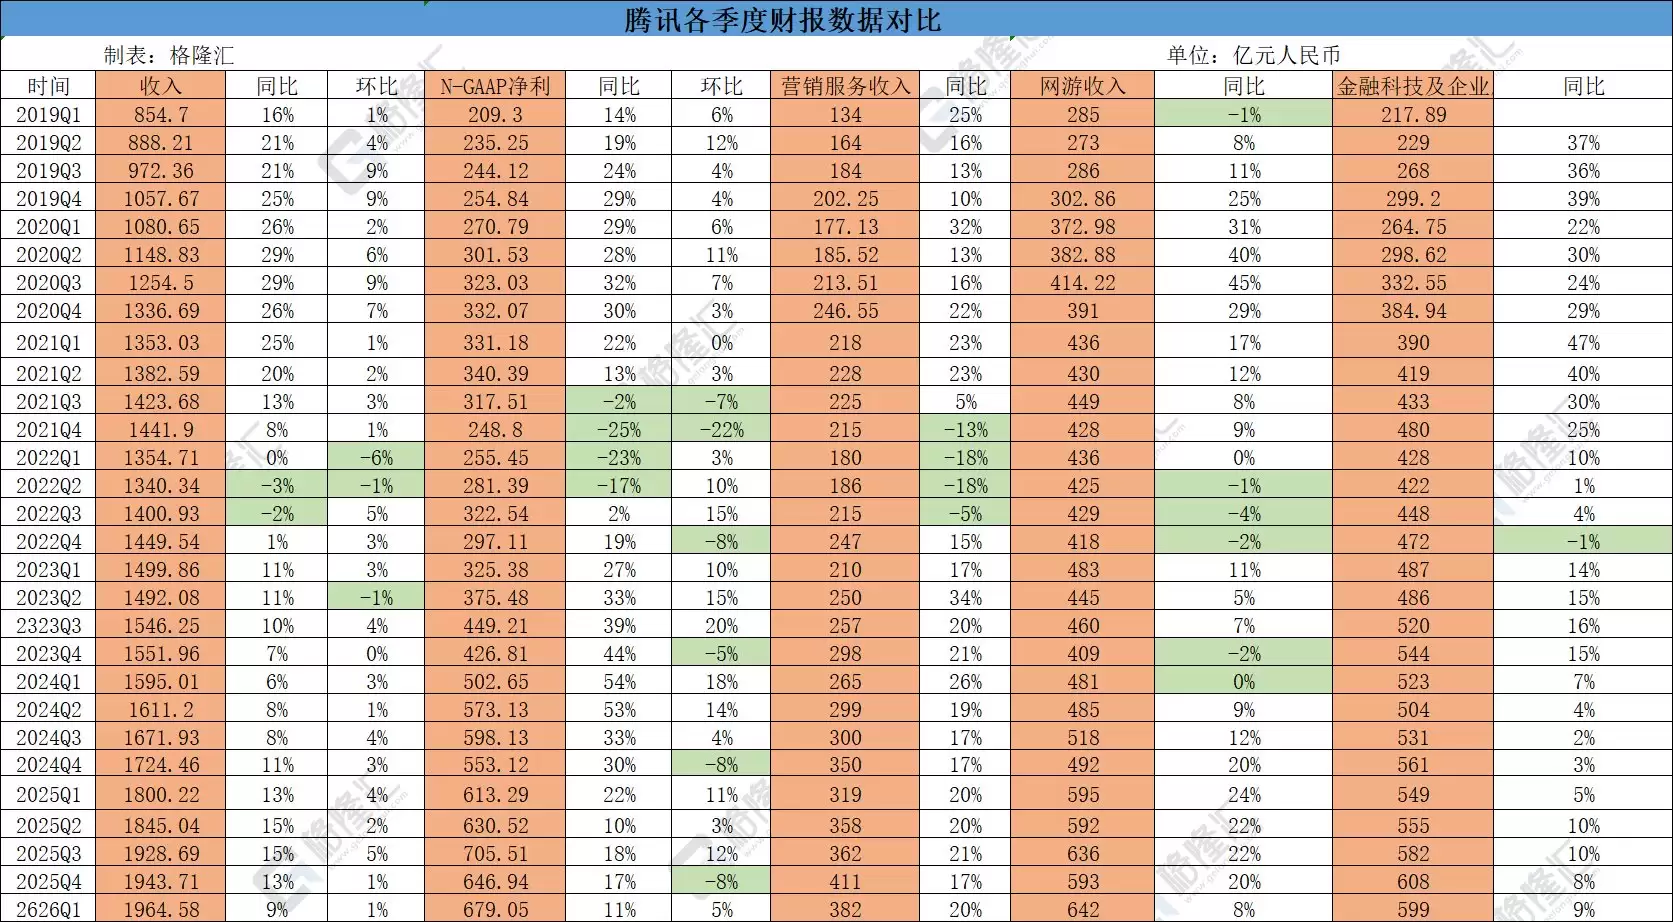Screen dimensions: 1673x922
Task: Click the green "-7%" cell
Action: click(721, 402)
